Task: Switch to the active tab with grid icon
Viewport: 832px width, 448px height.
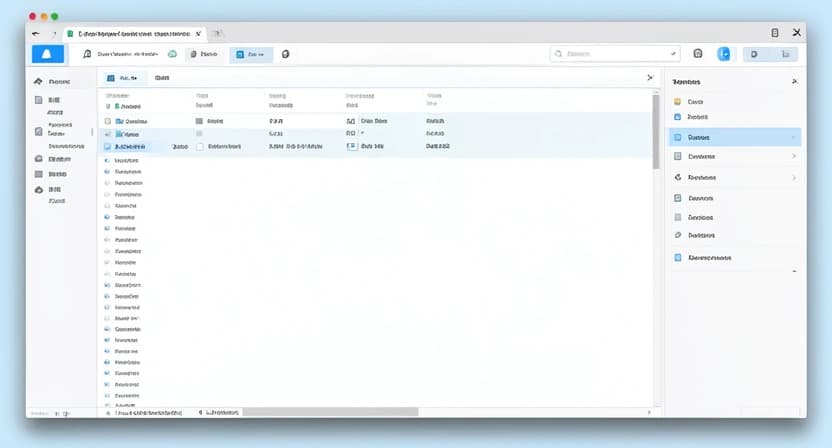Action: [x=123, y=78]
